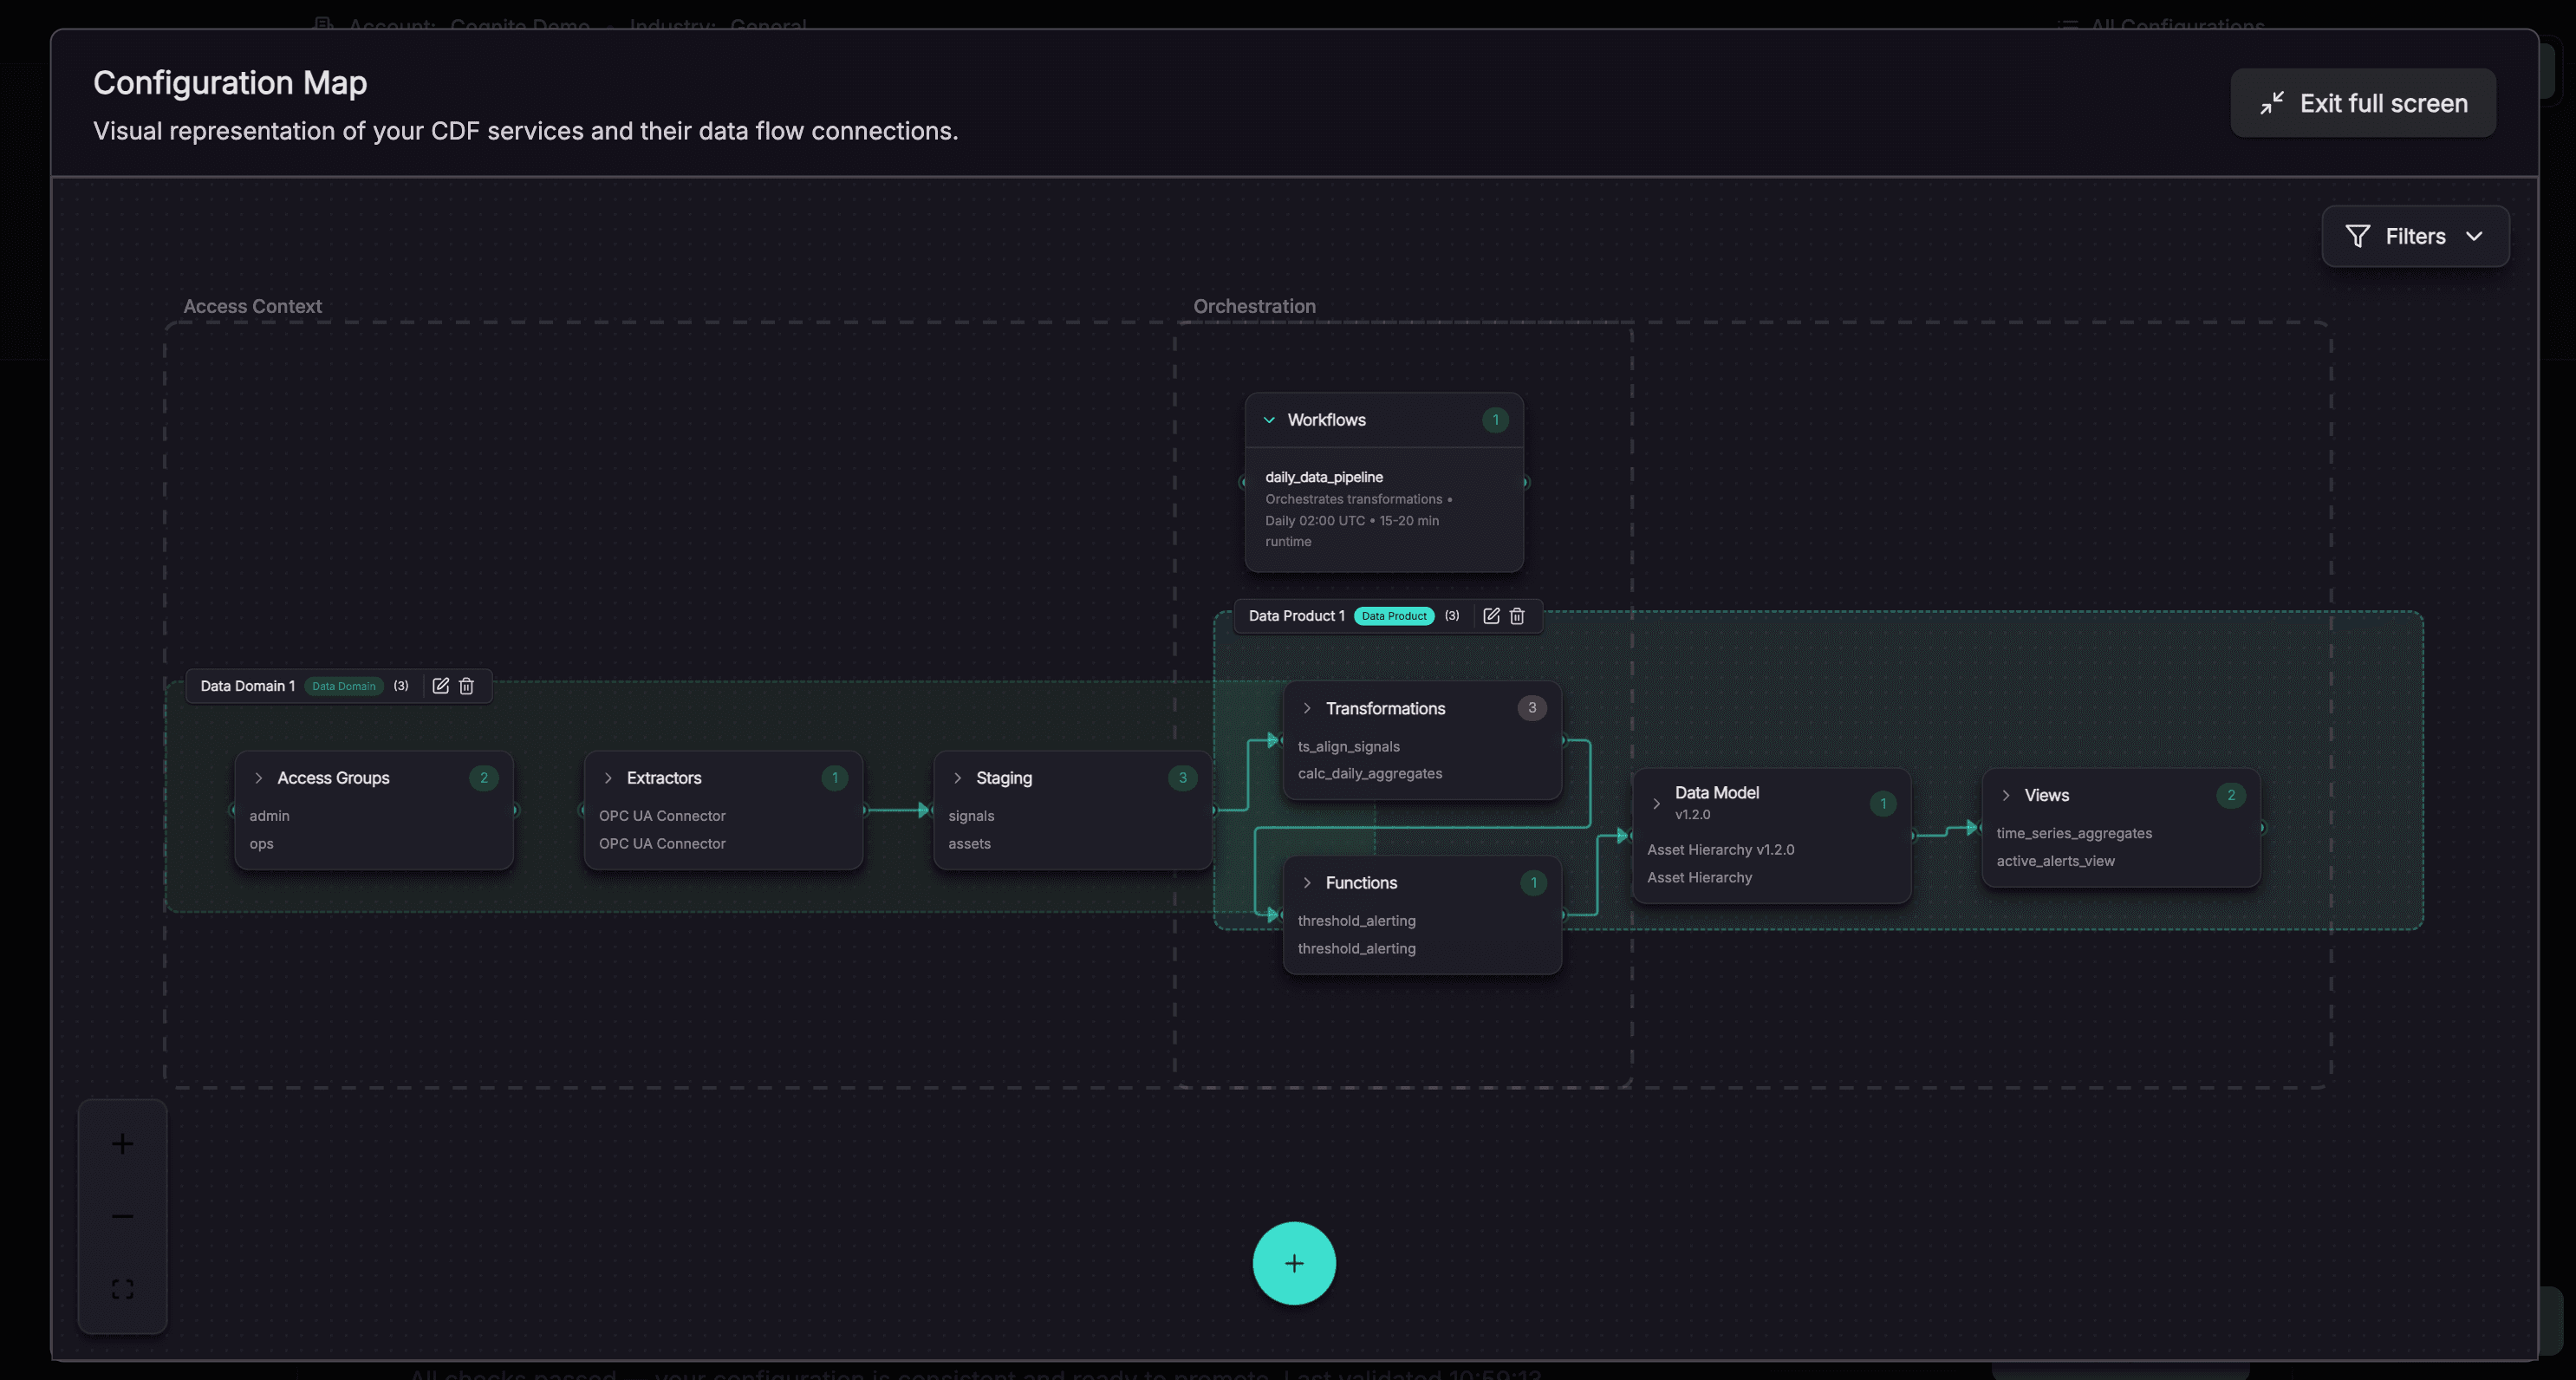The image size is (2576, 1380).
Task: Select the ts_align_signals transformation entry
Action: (x=1348, y=746)
